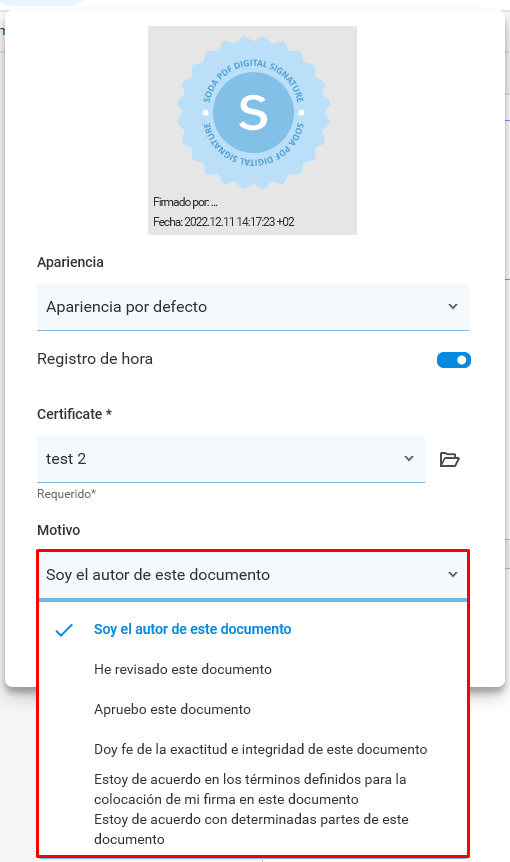Click the signature preview thumbnail
This screenshot has width=510, height=862.
pos(253,130)
